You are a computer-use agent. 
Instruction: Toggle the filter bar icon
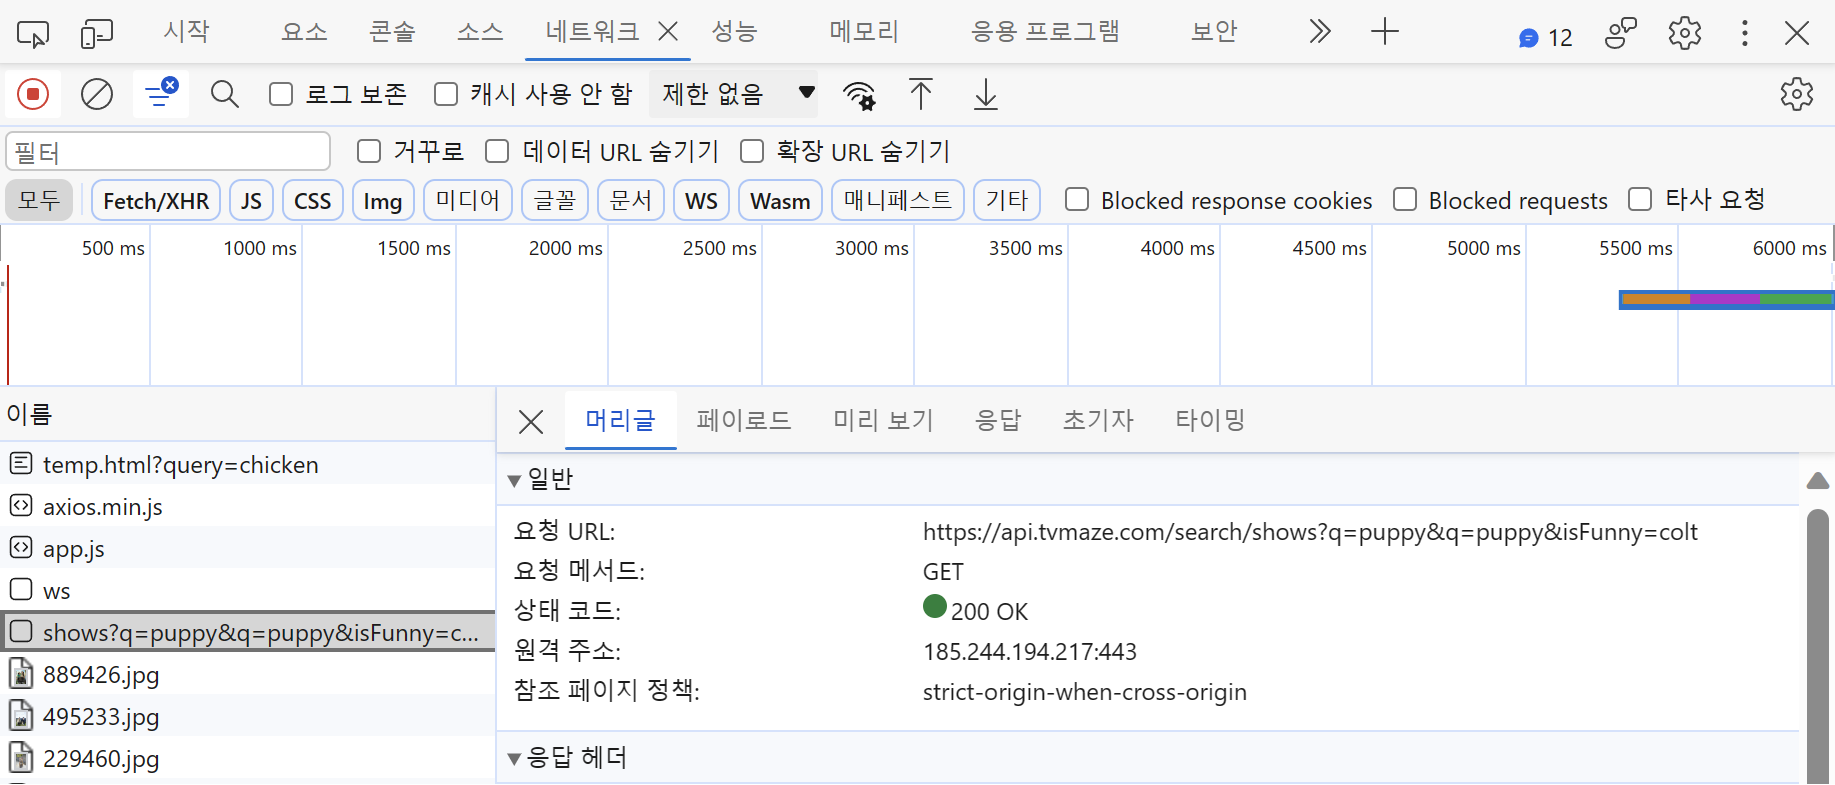point(161,94)
